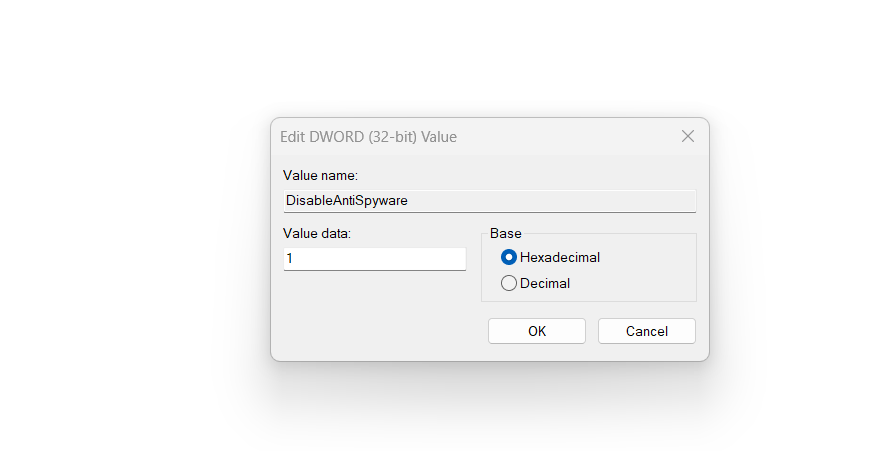Click the Base group heading
The image size is (874, 451).
coord(505,233)
